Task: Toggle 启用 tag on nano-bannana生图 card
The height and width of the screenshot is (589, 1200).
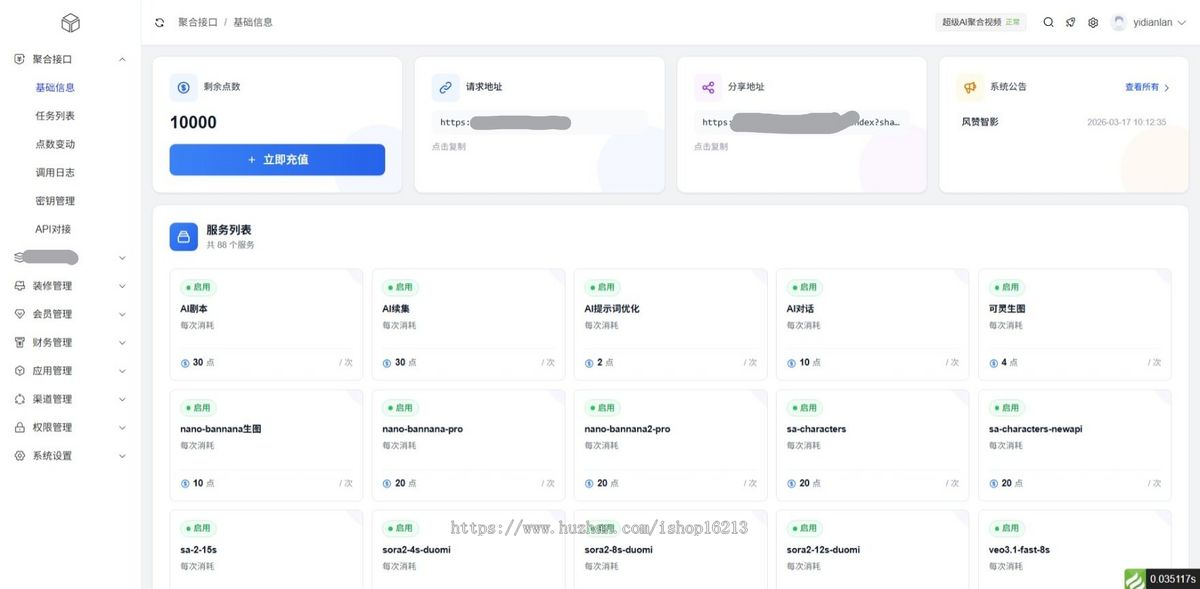Action: tap(198, 408)
